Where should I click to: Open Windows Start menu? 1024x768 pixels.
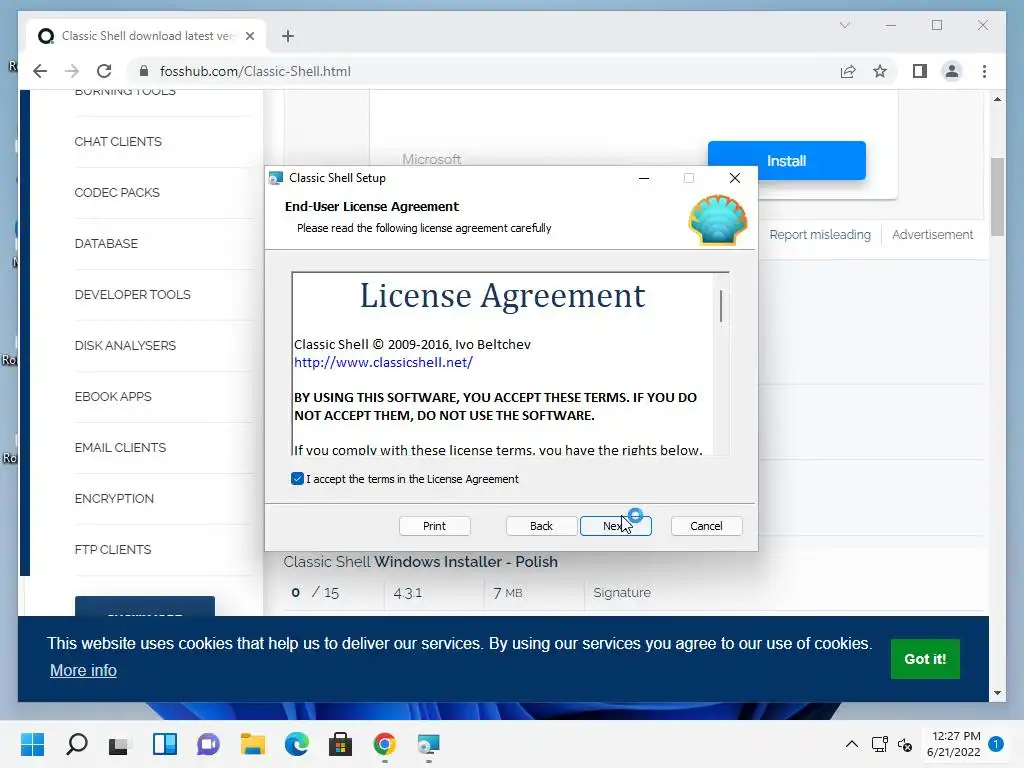(x=32, y=744)
